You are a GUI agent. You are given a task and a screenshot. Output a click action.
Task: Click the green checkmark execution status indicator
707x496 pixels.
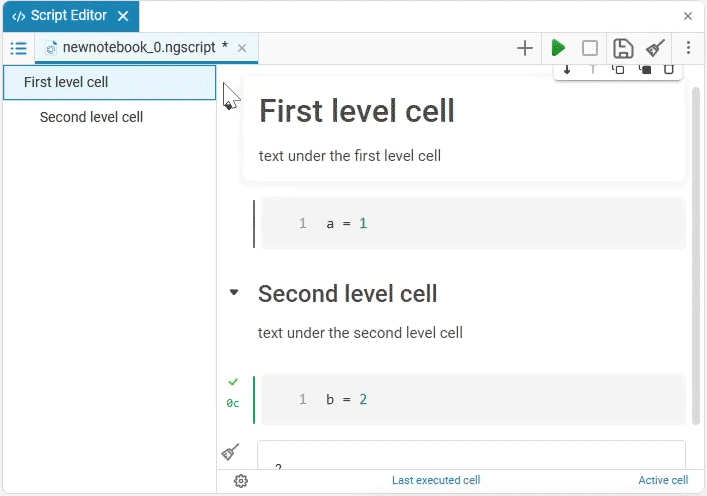coord(233,382)
